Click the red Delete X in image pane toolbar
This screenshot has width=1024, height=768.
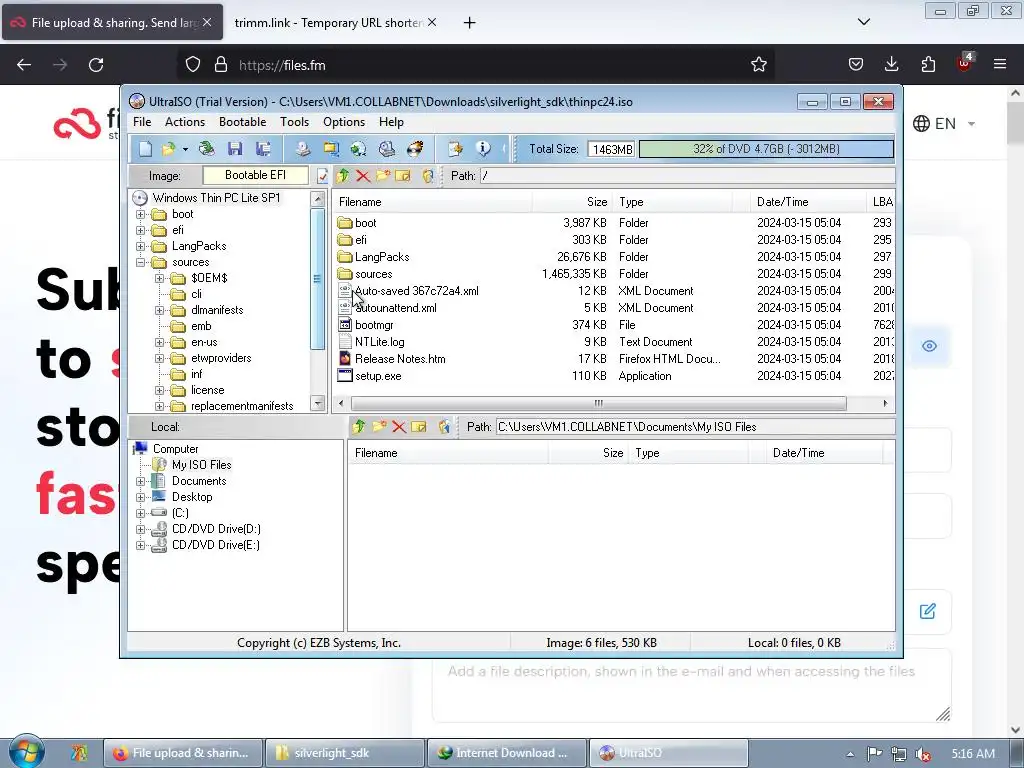[363, 176]
